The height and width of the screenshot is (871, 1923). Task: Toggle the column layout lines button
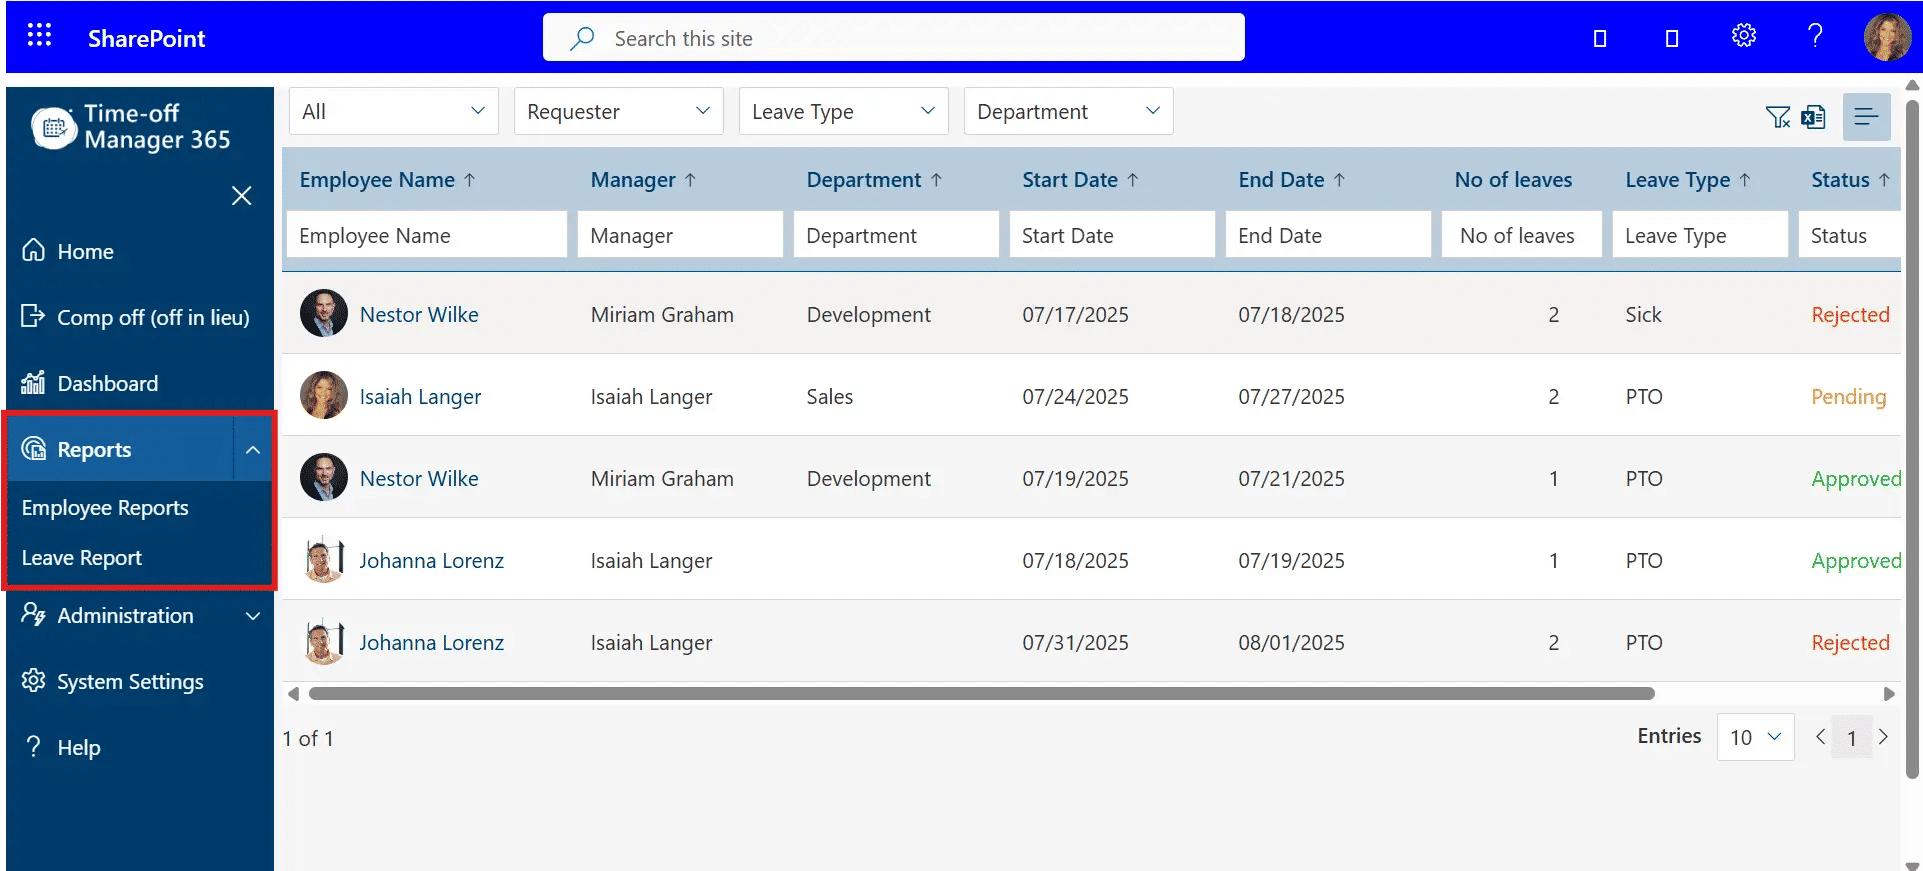point(1865,117)
